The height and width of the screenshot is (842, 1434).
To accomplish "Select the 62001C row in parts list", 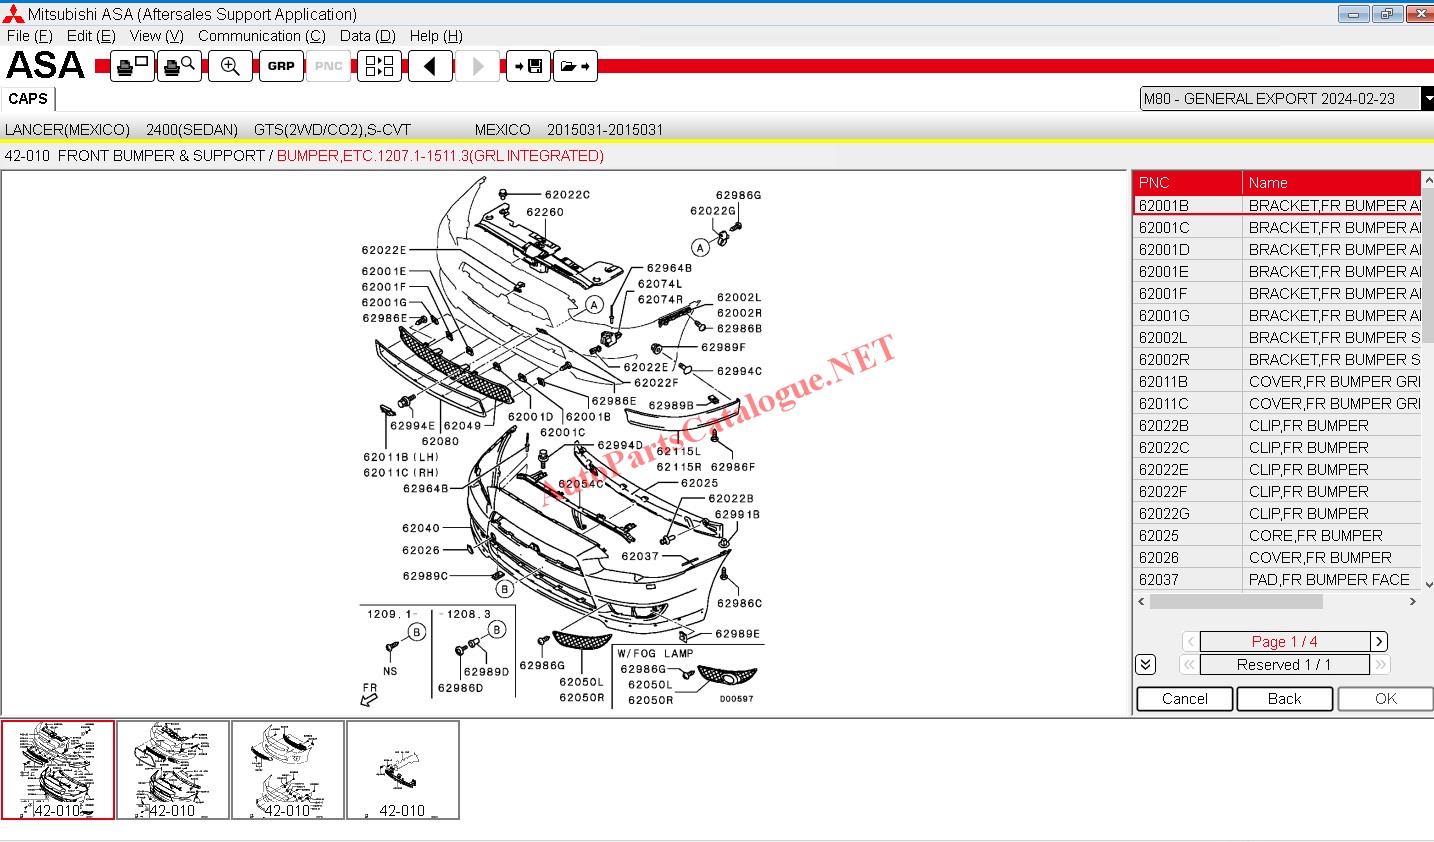I will pos(1277,227).
